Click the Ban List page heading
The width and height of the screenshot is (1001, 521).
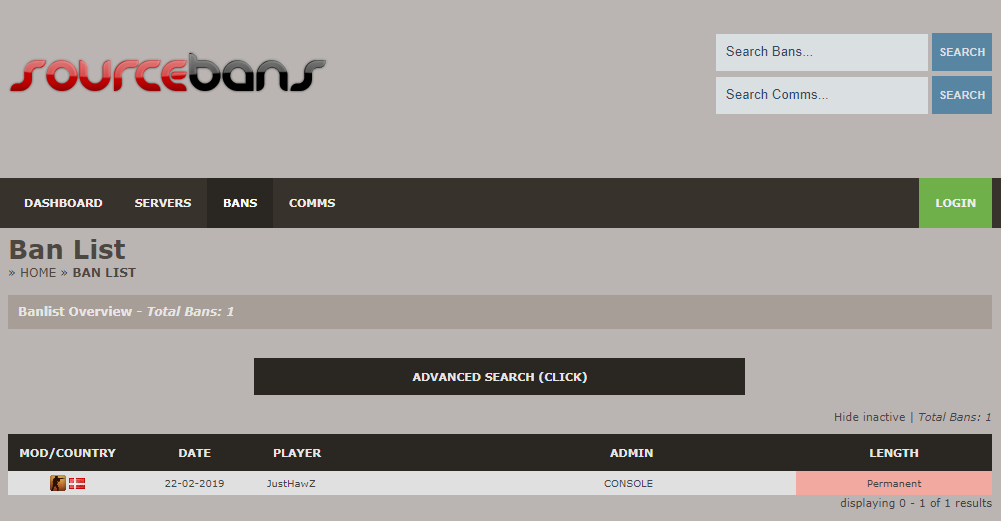67,250
